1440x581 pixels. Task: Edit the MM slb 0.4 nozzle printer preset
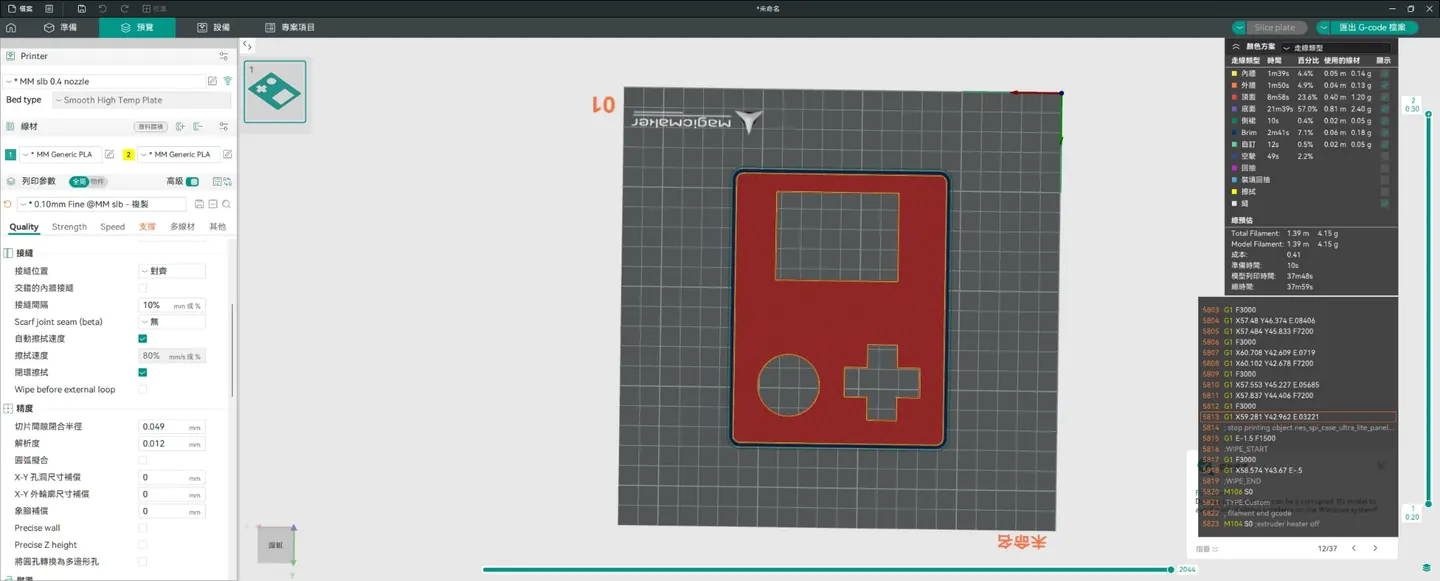(x=212, y=81)
